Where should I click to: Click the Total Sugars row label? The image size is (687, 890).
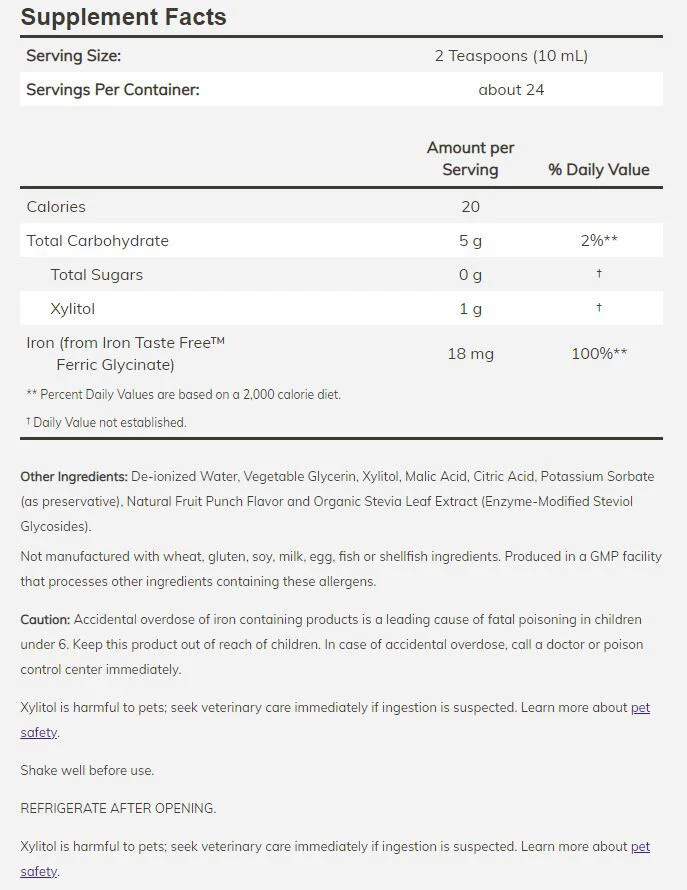pos(97,275)
